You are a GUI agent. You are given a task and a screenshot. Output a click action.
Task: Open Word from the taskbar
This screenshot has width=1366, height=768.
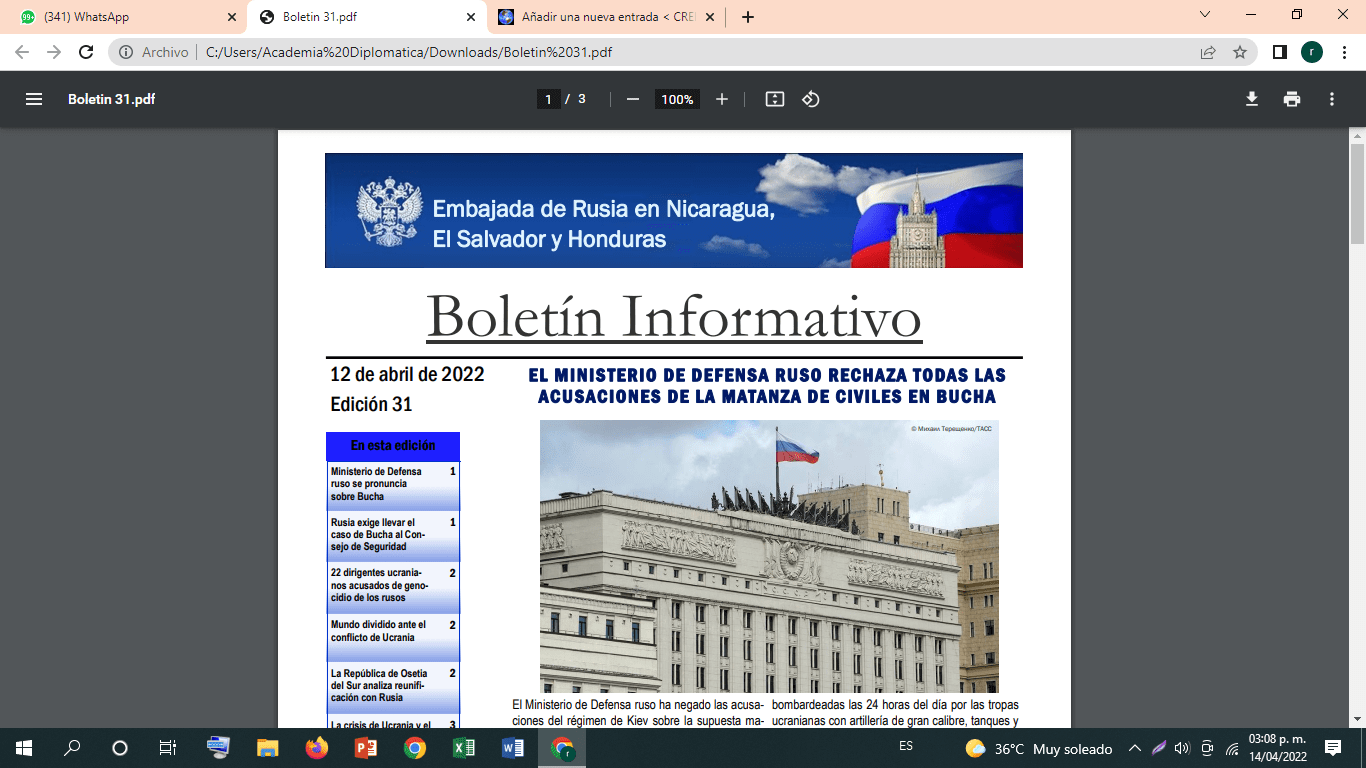513,748
